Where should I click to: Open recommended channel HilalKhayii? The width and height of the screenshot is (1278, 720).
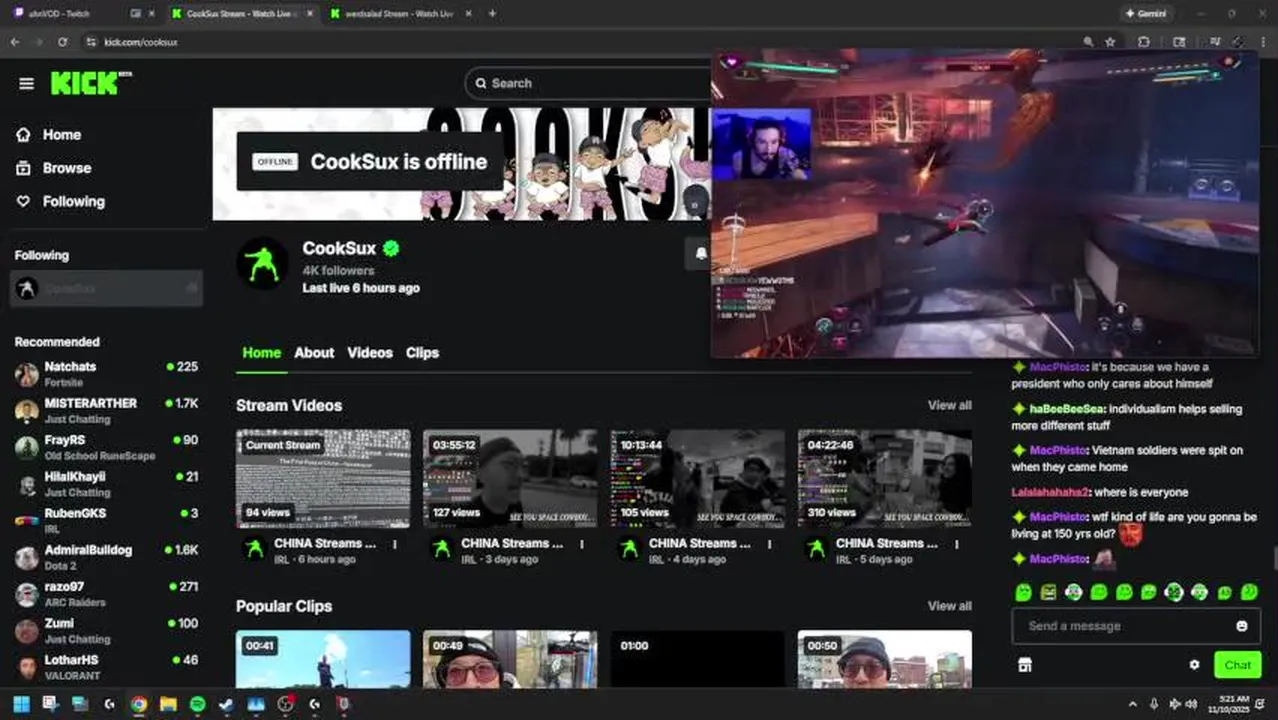coord(106,484)
